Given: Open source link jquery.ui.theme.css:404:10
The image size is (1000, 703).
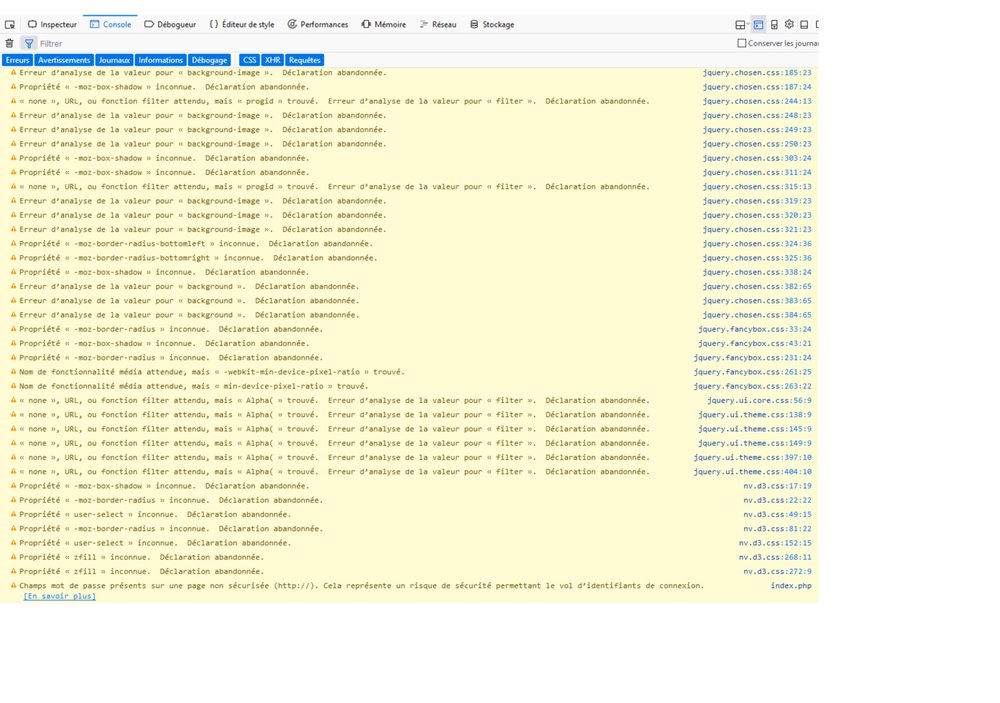Looking at the screenshot, I should tap(753, 471).
